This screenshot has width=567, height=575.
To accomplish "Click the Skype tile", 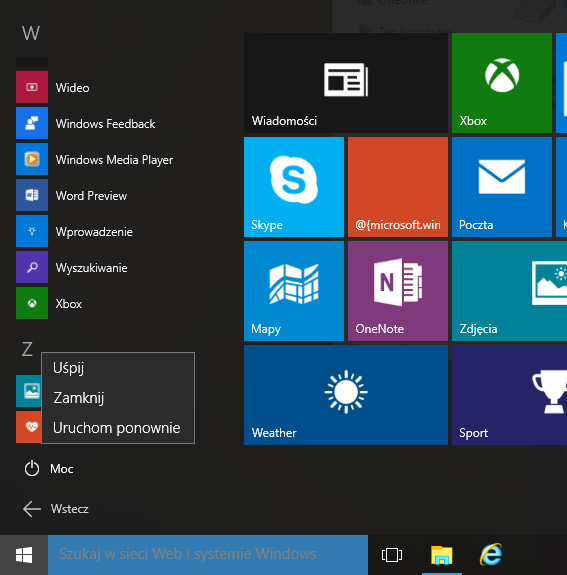I will (x=294, y=187).
